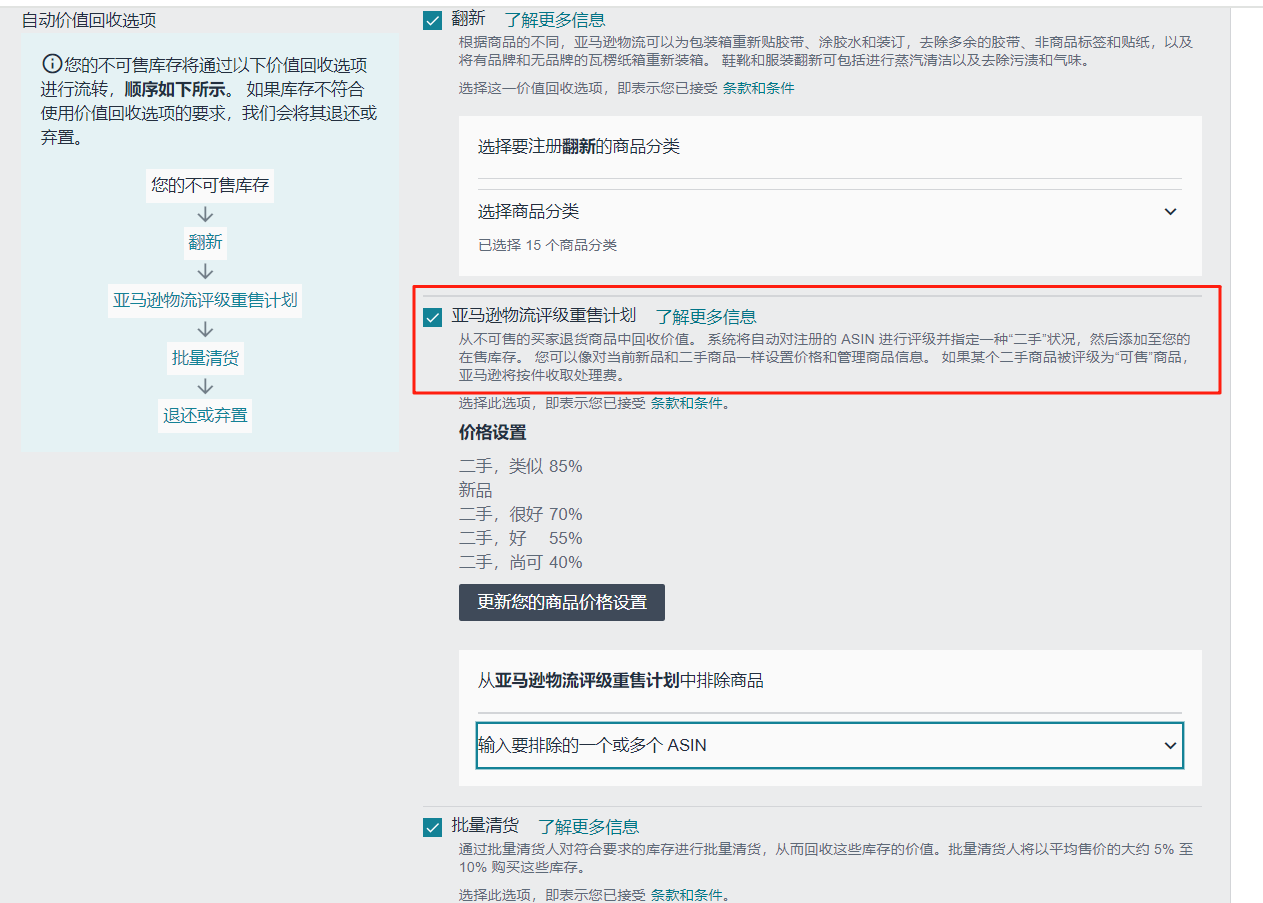Click 翻新 link in the flow diagram

(205, 242)
